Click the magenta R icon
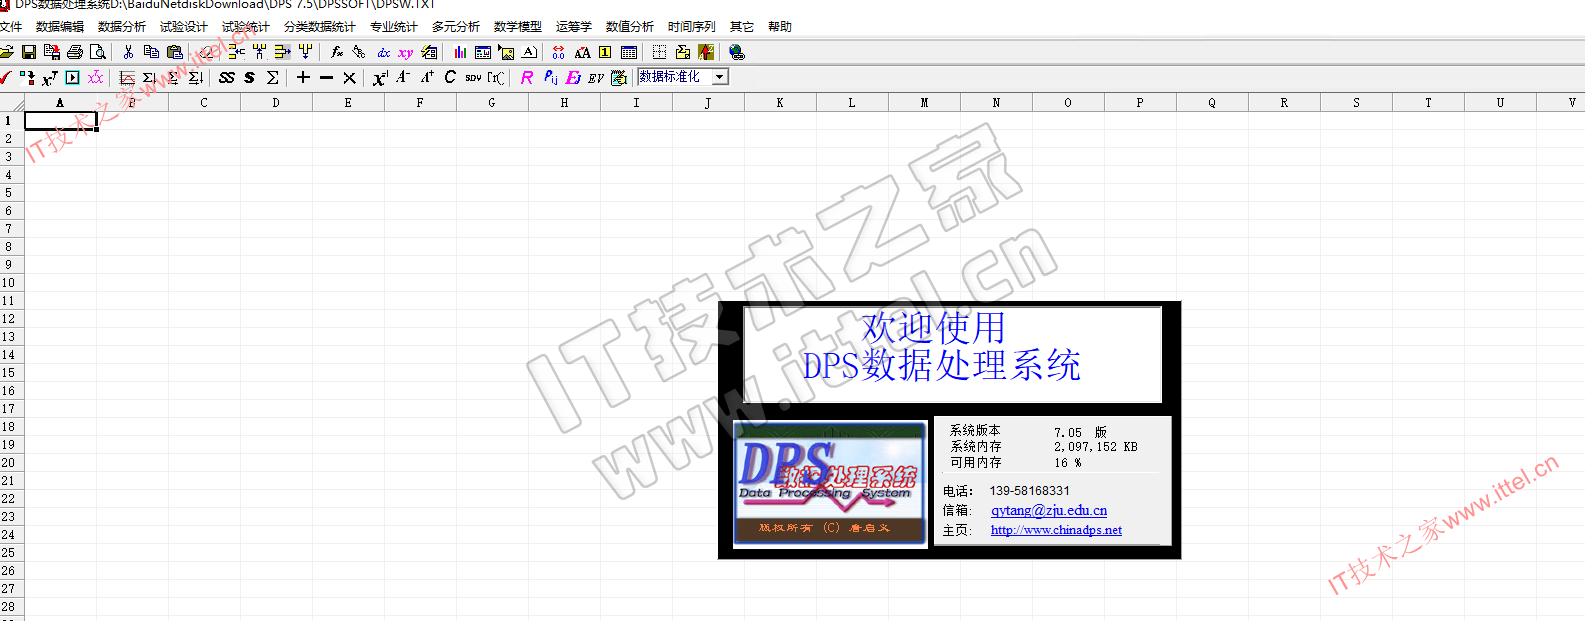 [x=527, y=77]
